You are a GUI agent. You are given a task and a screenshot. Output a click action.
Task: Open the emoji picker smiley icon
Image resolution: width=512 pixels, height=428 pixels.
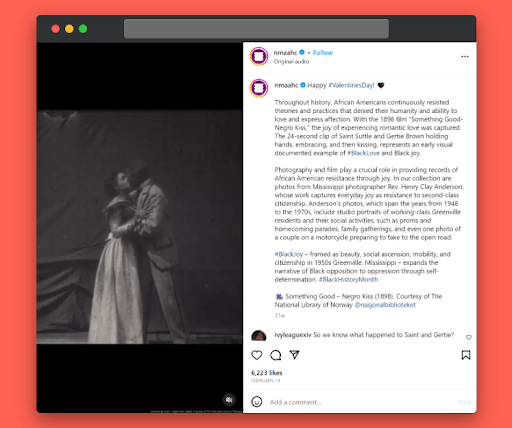pyautogui.click(x=257, y=402)
